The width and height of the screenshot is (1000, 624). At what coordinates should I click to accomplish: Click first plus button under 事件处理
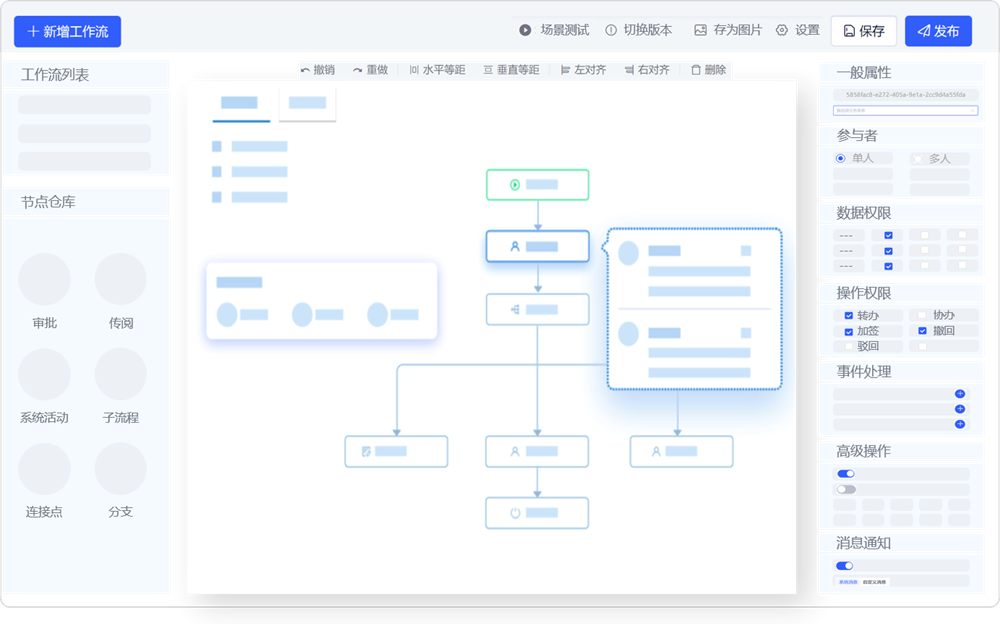point(960,394)
